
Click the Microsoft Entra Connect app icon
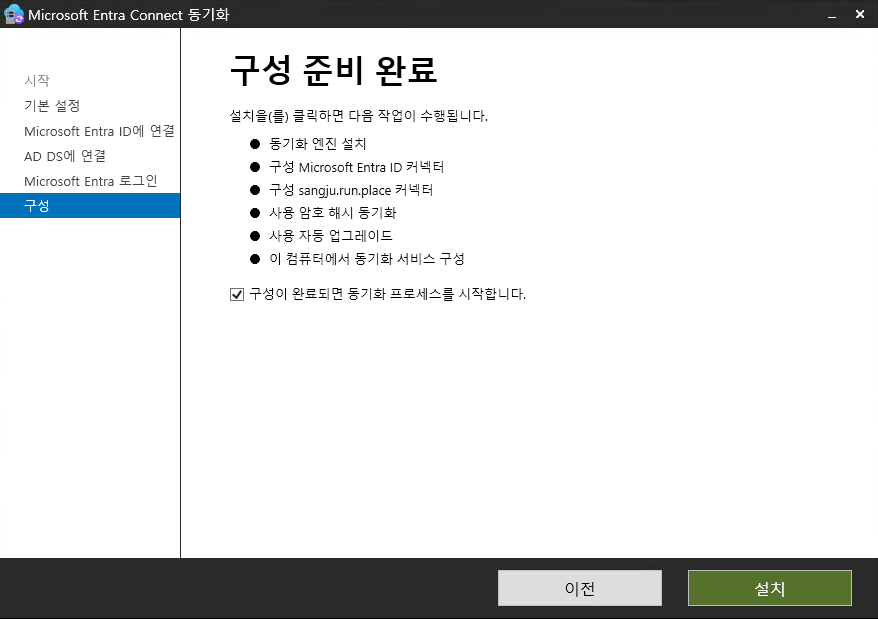[13, 14]
